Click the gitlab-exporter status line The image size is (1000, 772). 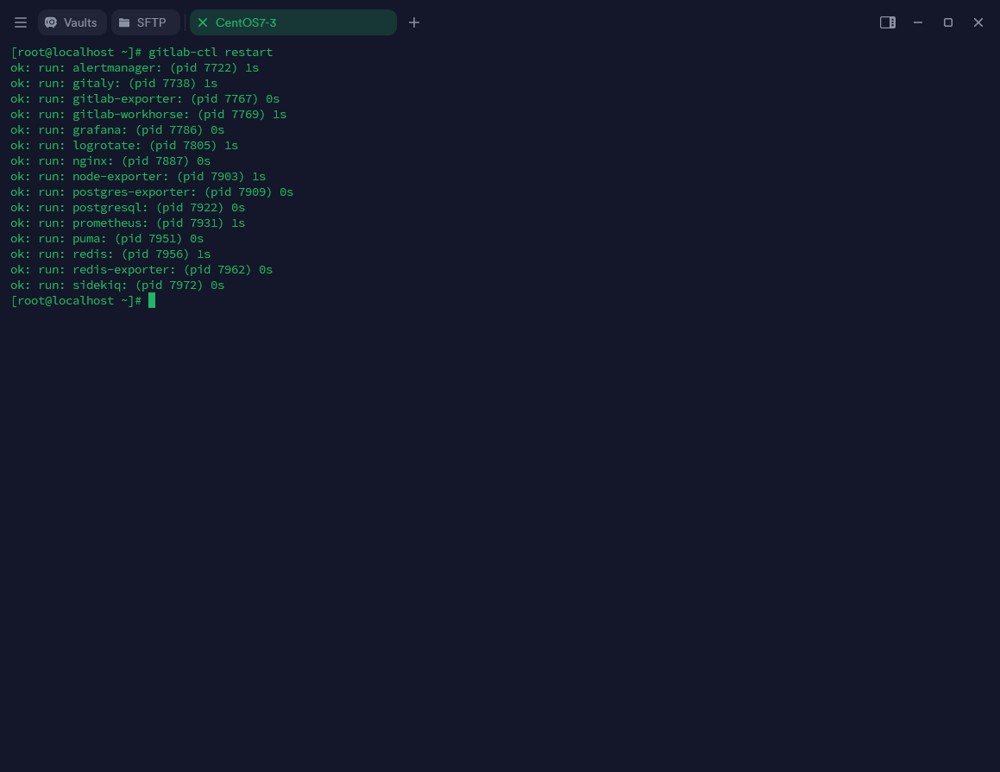(145, 99)
